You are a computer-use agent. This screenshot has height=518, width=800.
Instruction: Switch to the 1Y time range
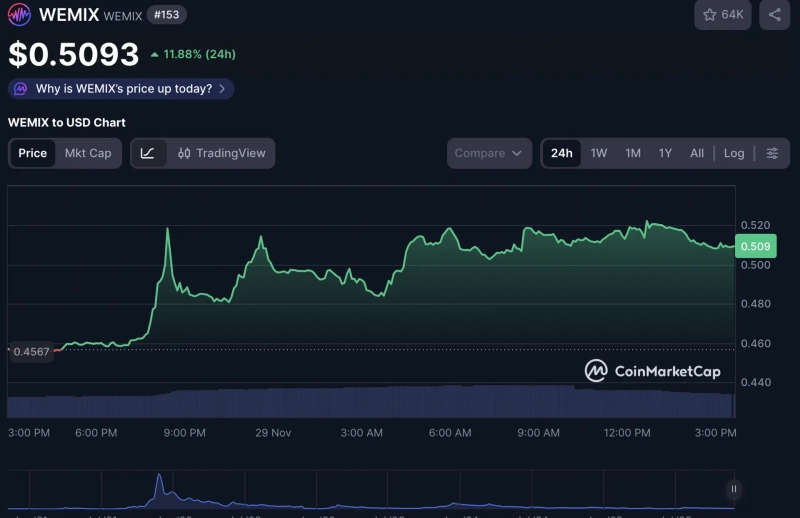click(x=665, y=153)
